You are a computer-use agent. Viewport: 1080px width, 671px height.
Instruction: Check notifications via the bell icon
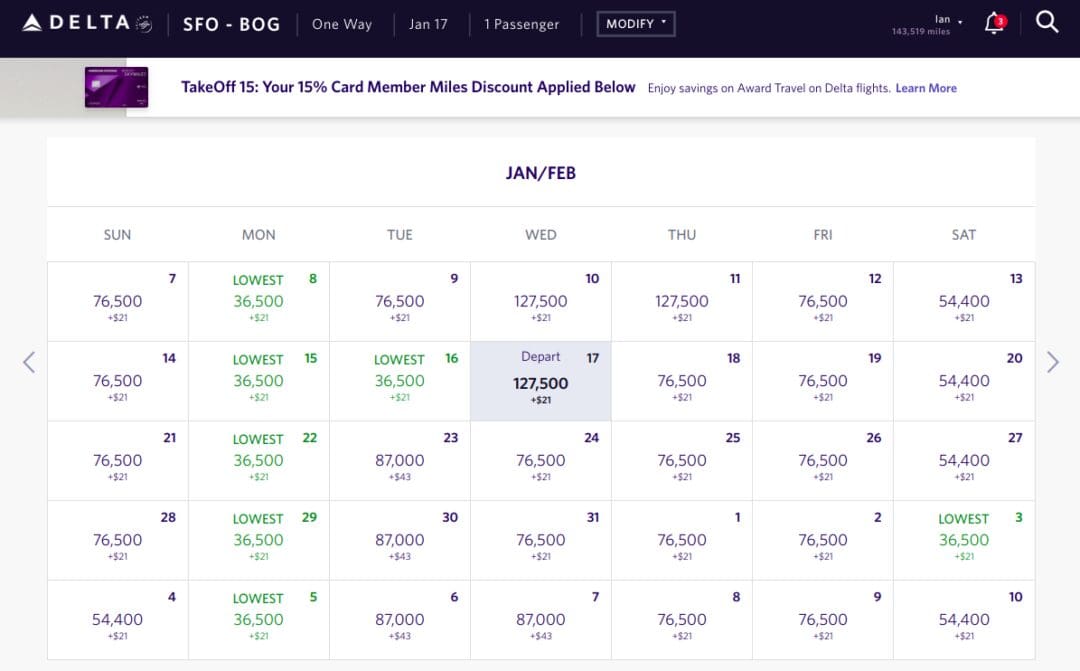[x=993, y=24]
